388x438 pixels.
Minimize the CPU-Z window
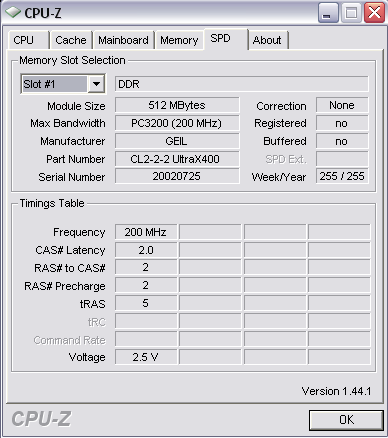(x=328, y=13)
